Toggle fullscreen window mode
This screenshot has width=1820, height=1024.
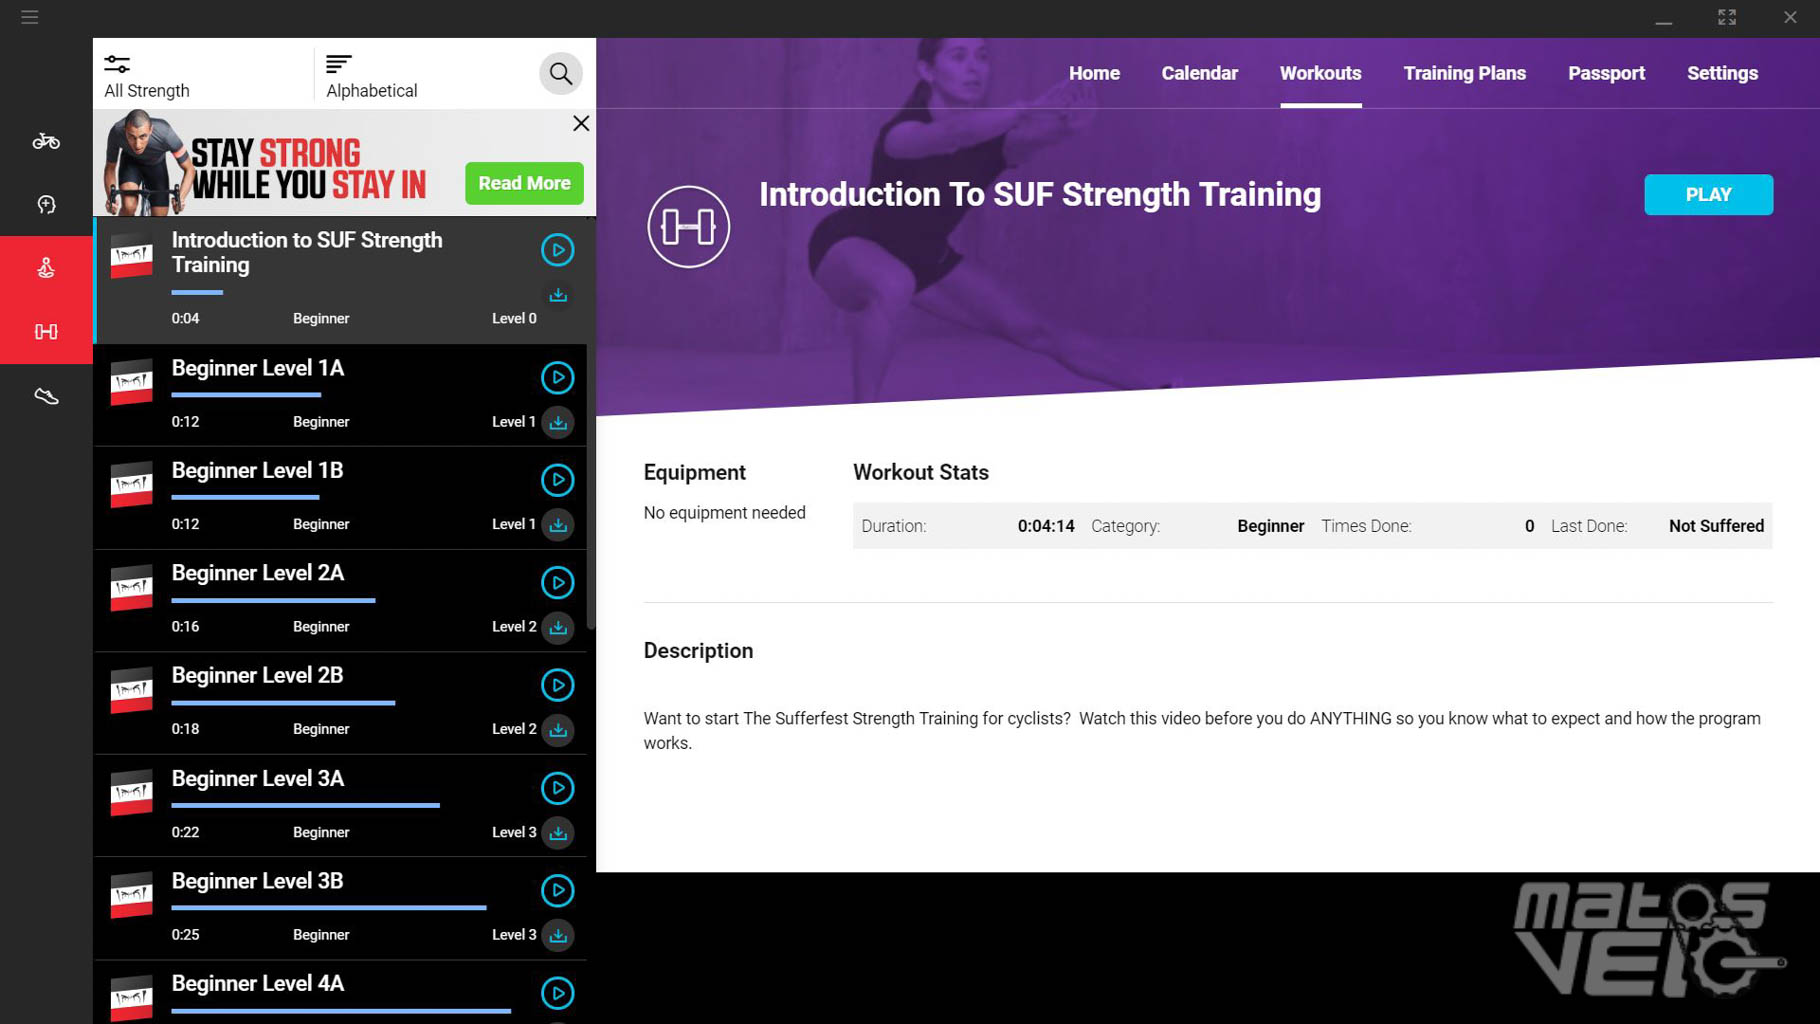[1727, 17]
